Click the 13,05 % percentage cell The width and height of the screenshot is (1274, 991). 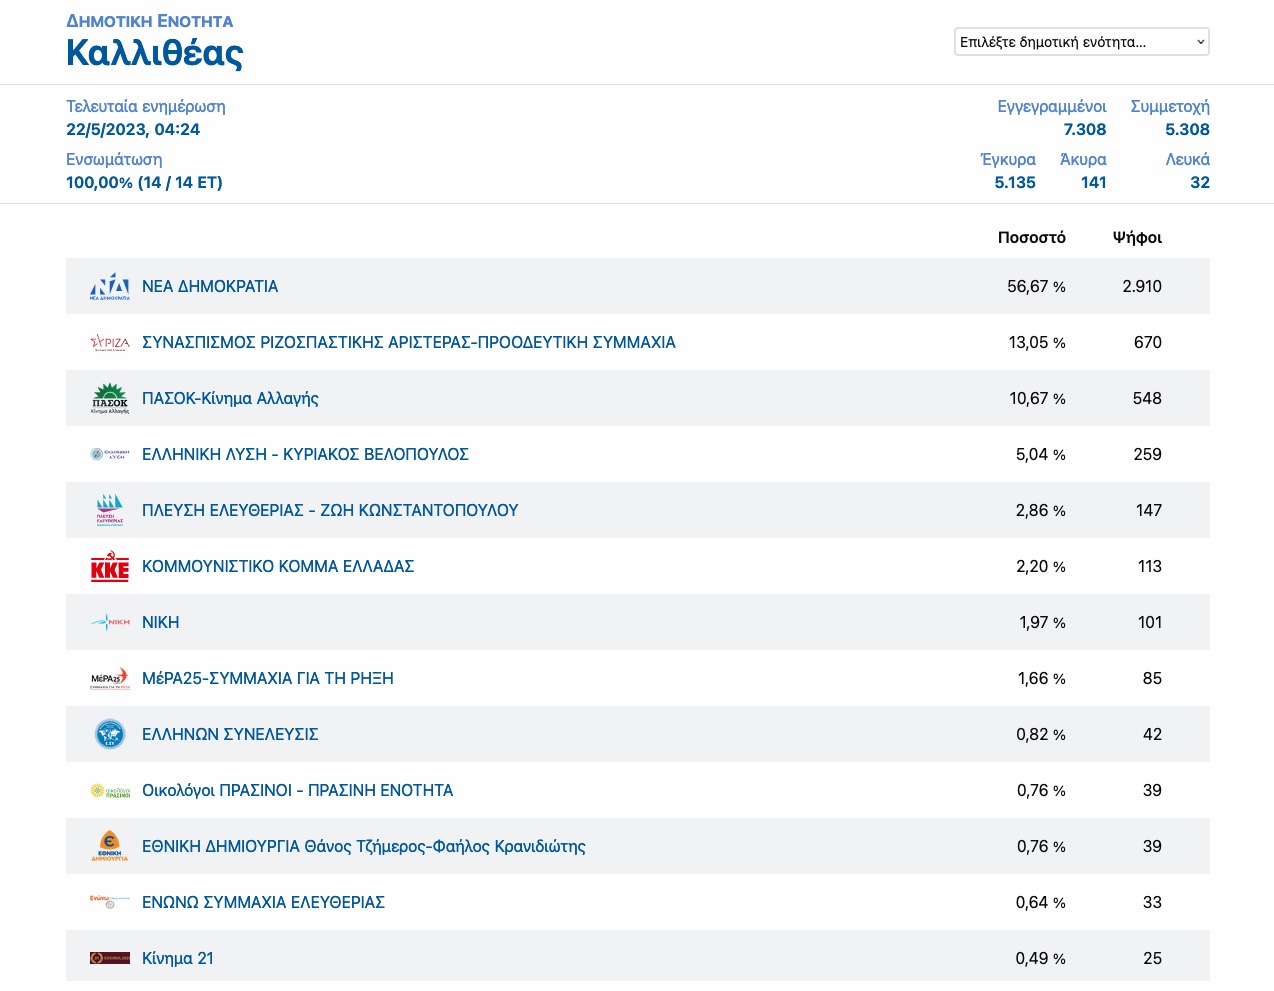tap(1037, 342)
